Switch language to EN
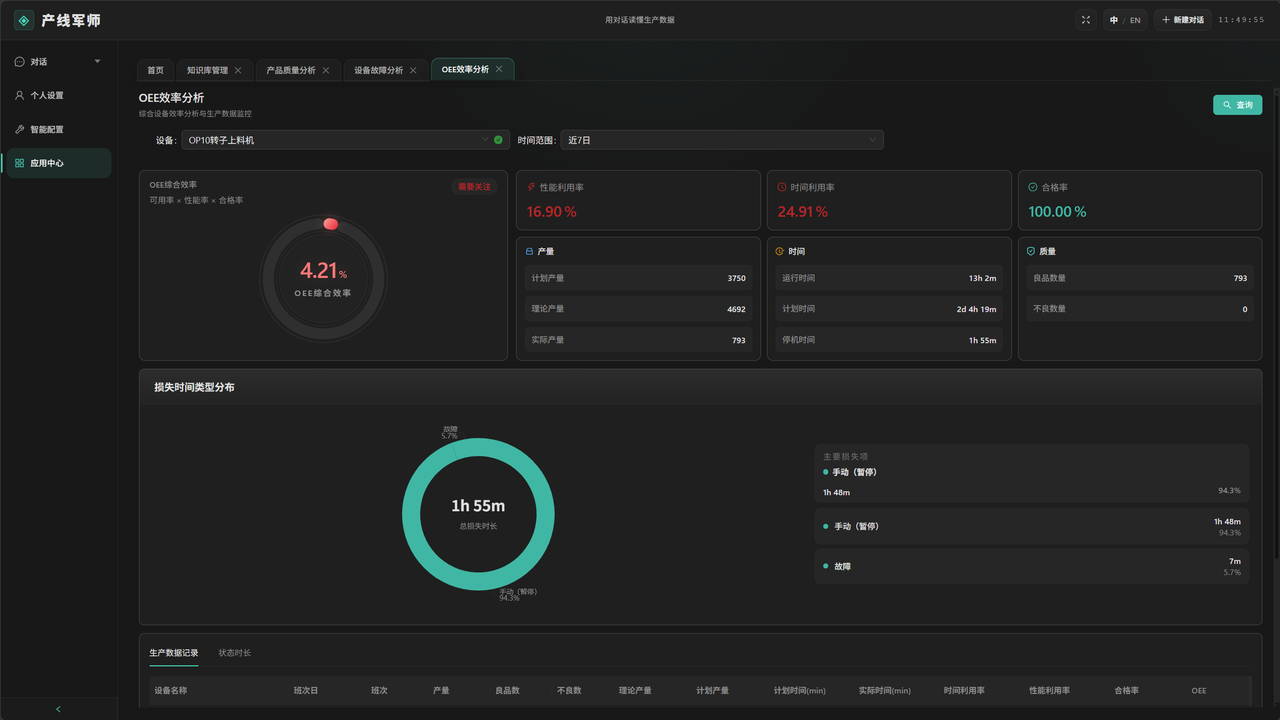This screenshot has height=720, width=1280. [1135, 20]
